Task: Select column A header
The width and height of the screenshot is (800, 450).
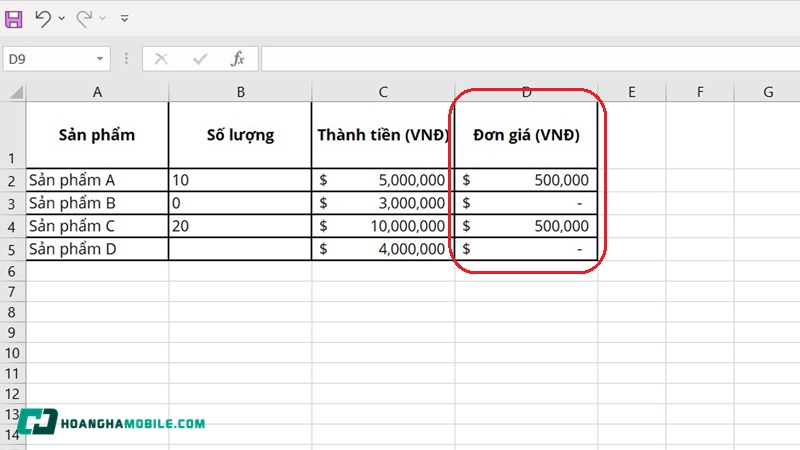Action: coord(97,92)
